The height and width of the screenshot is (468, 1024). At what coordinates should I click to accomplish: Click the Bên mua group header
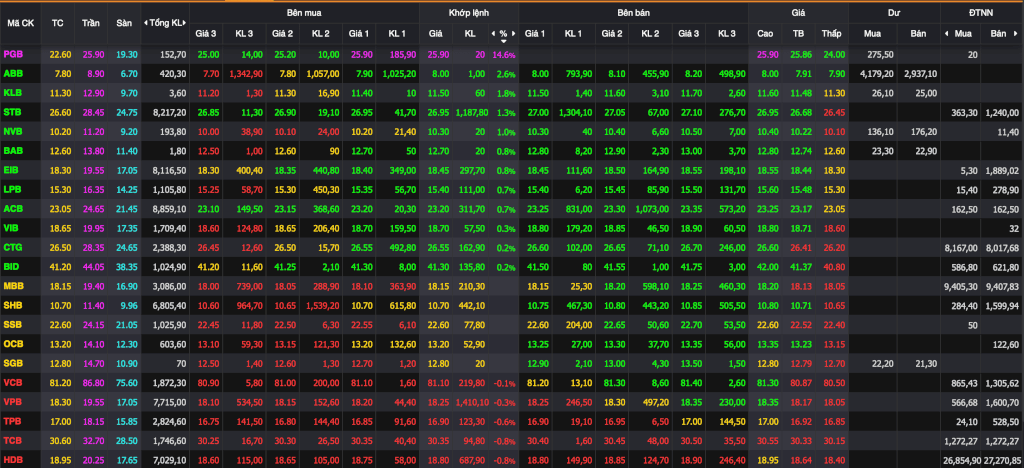pos(304,12)
